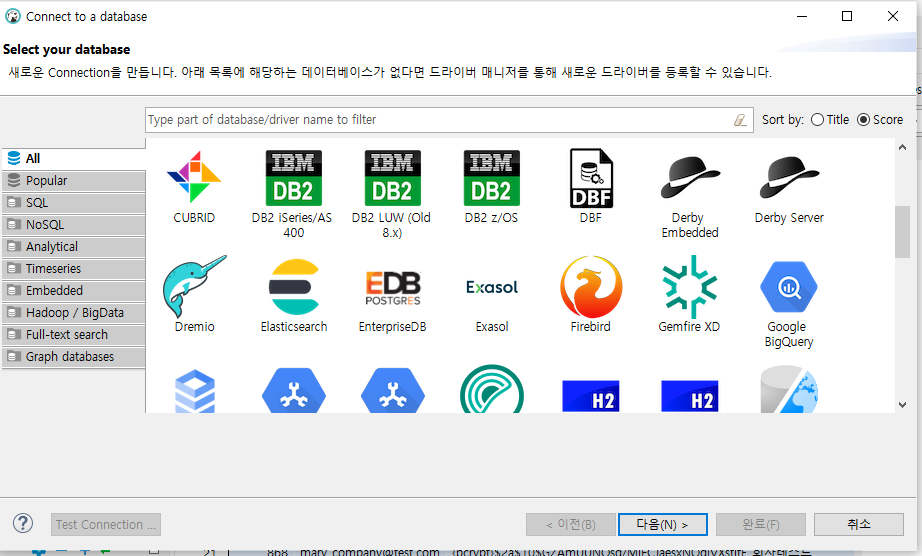Click the 다음(N) next button
Screen dimensions: 922x556
click(663, 524)
